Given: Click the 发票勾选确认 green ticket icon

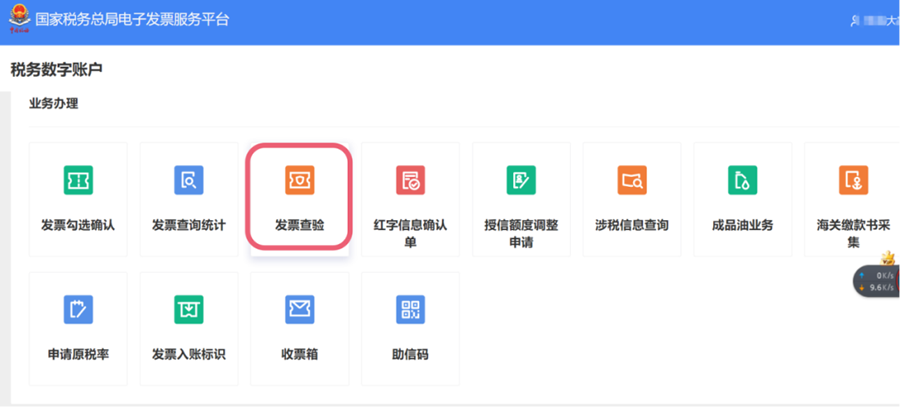Looking at the screenshot, I should [x=78, y=180].
